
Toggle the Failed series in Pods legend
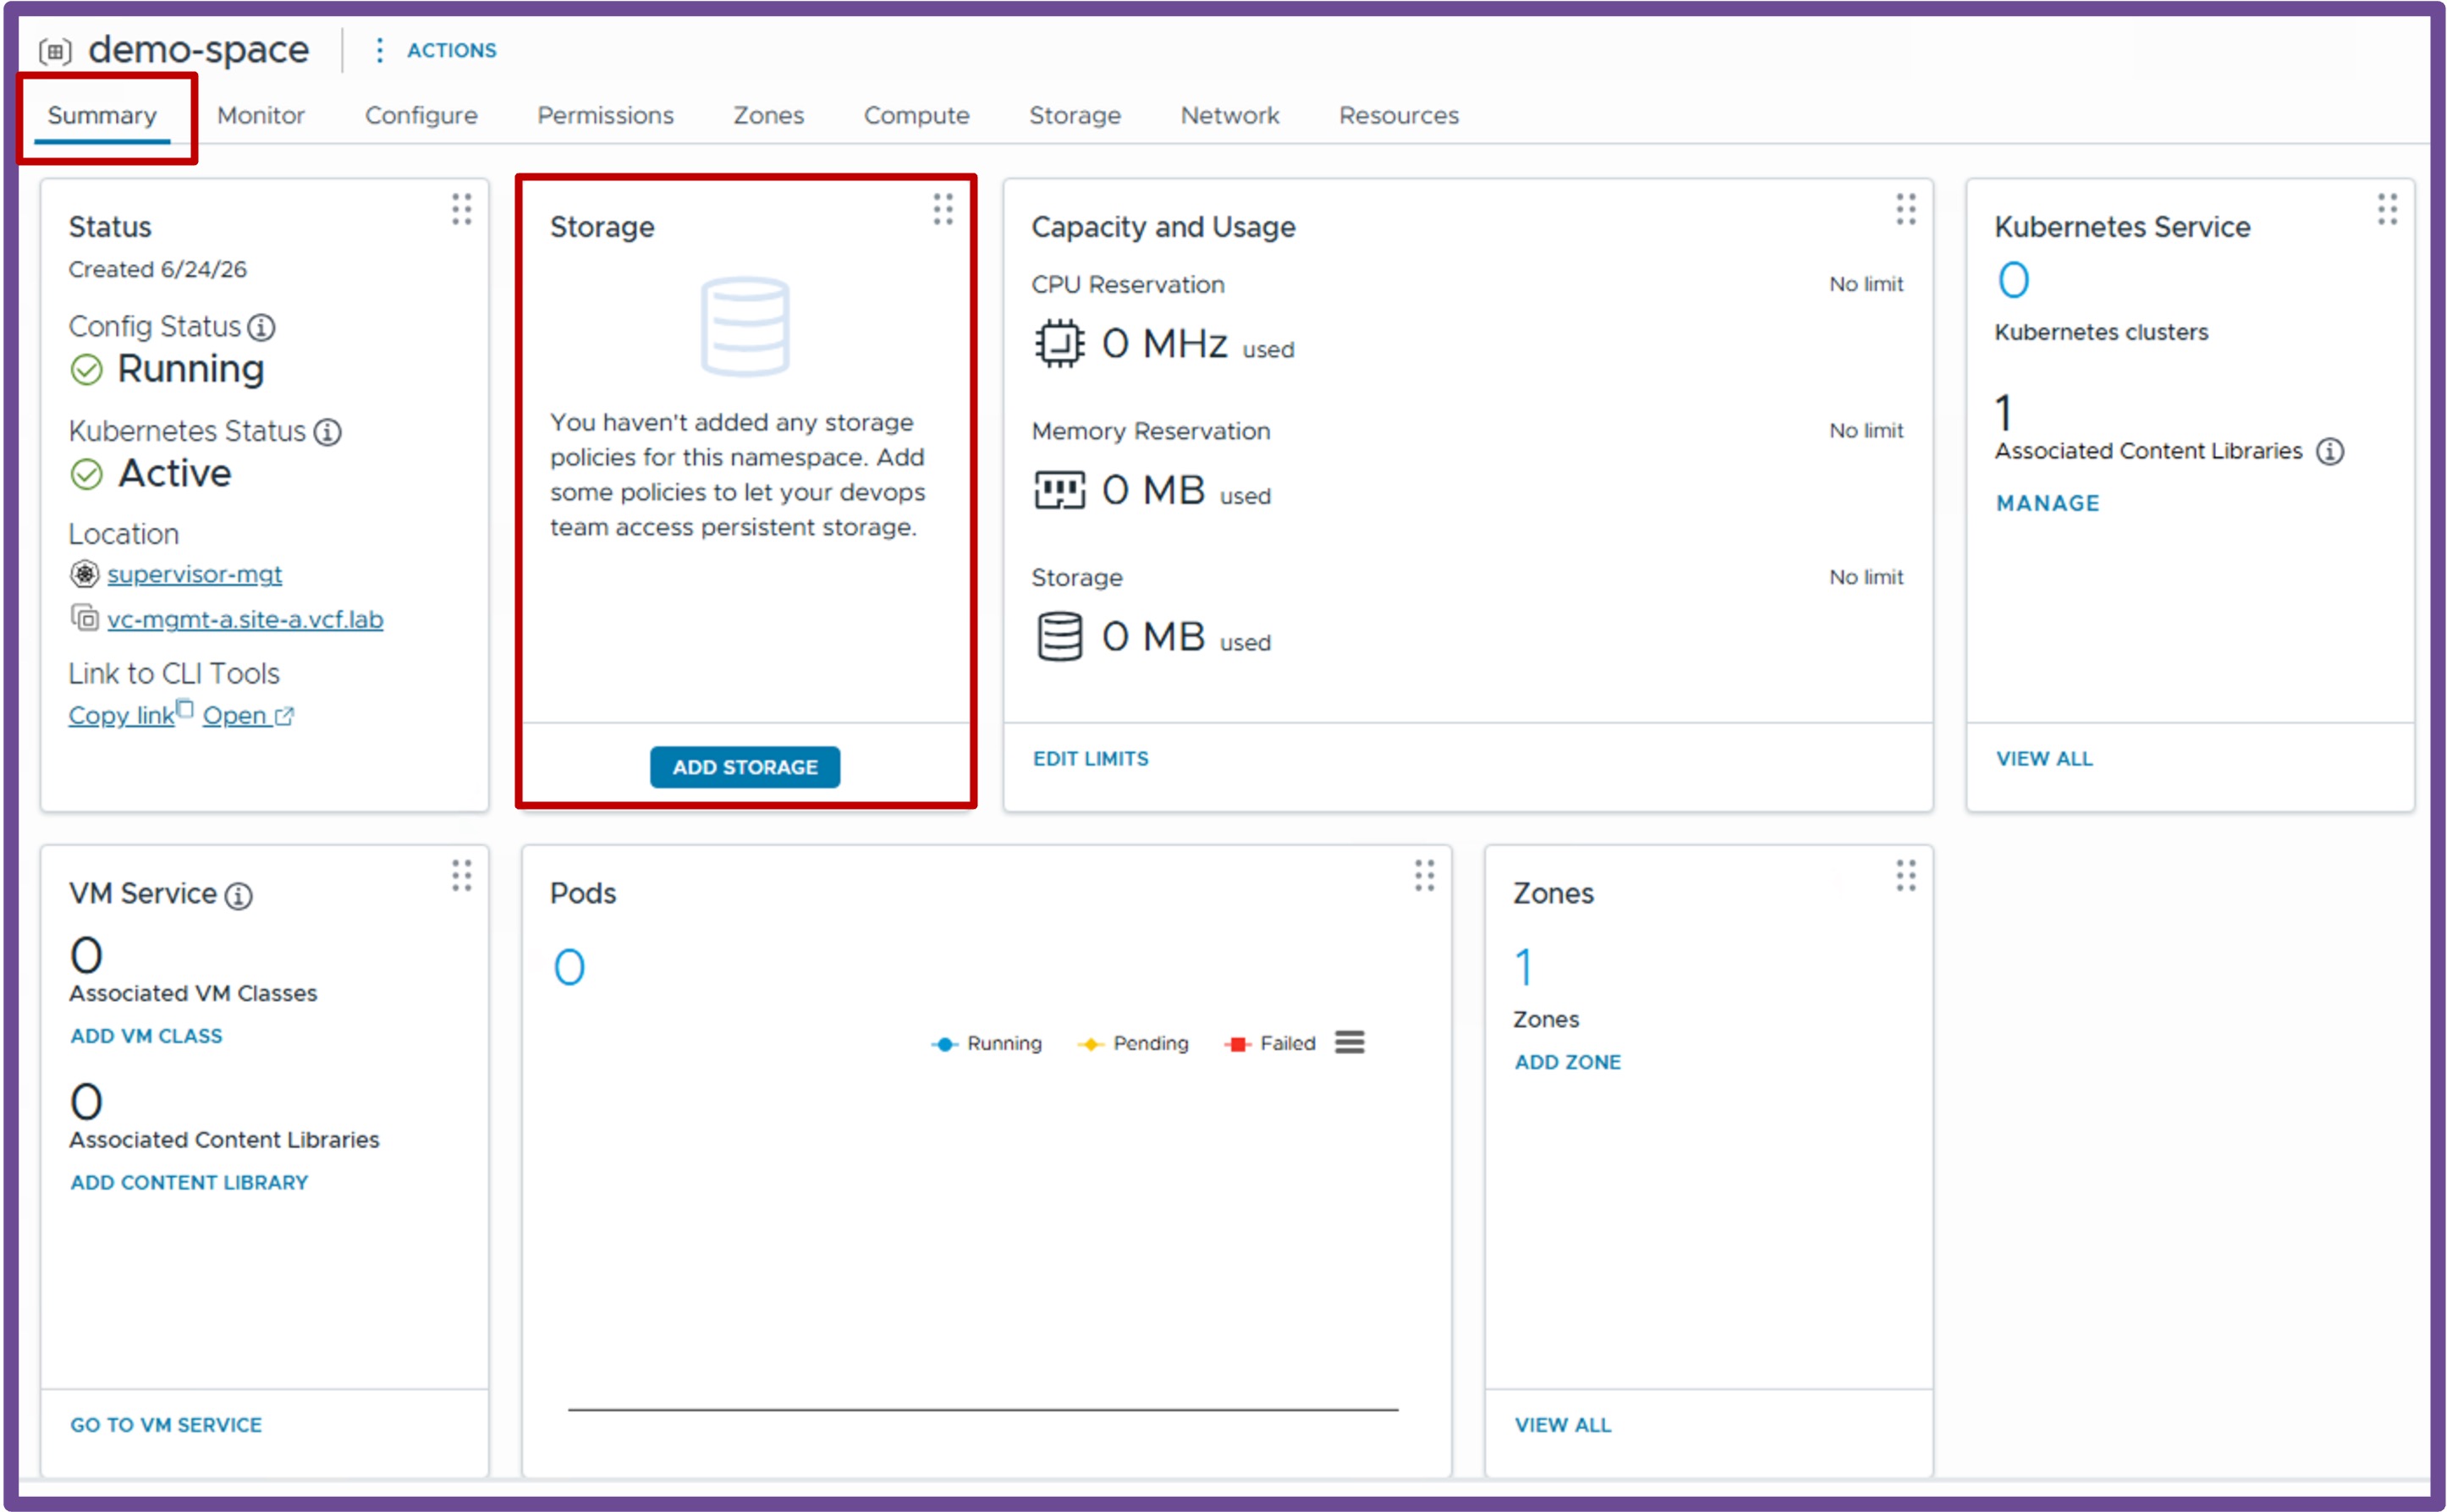[x=1270, y=1044]
